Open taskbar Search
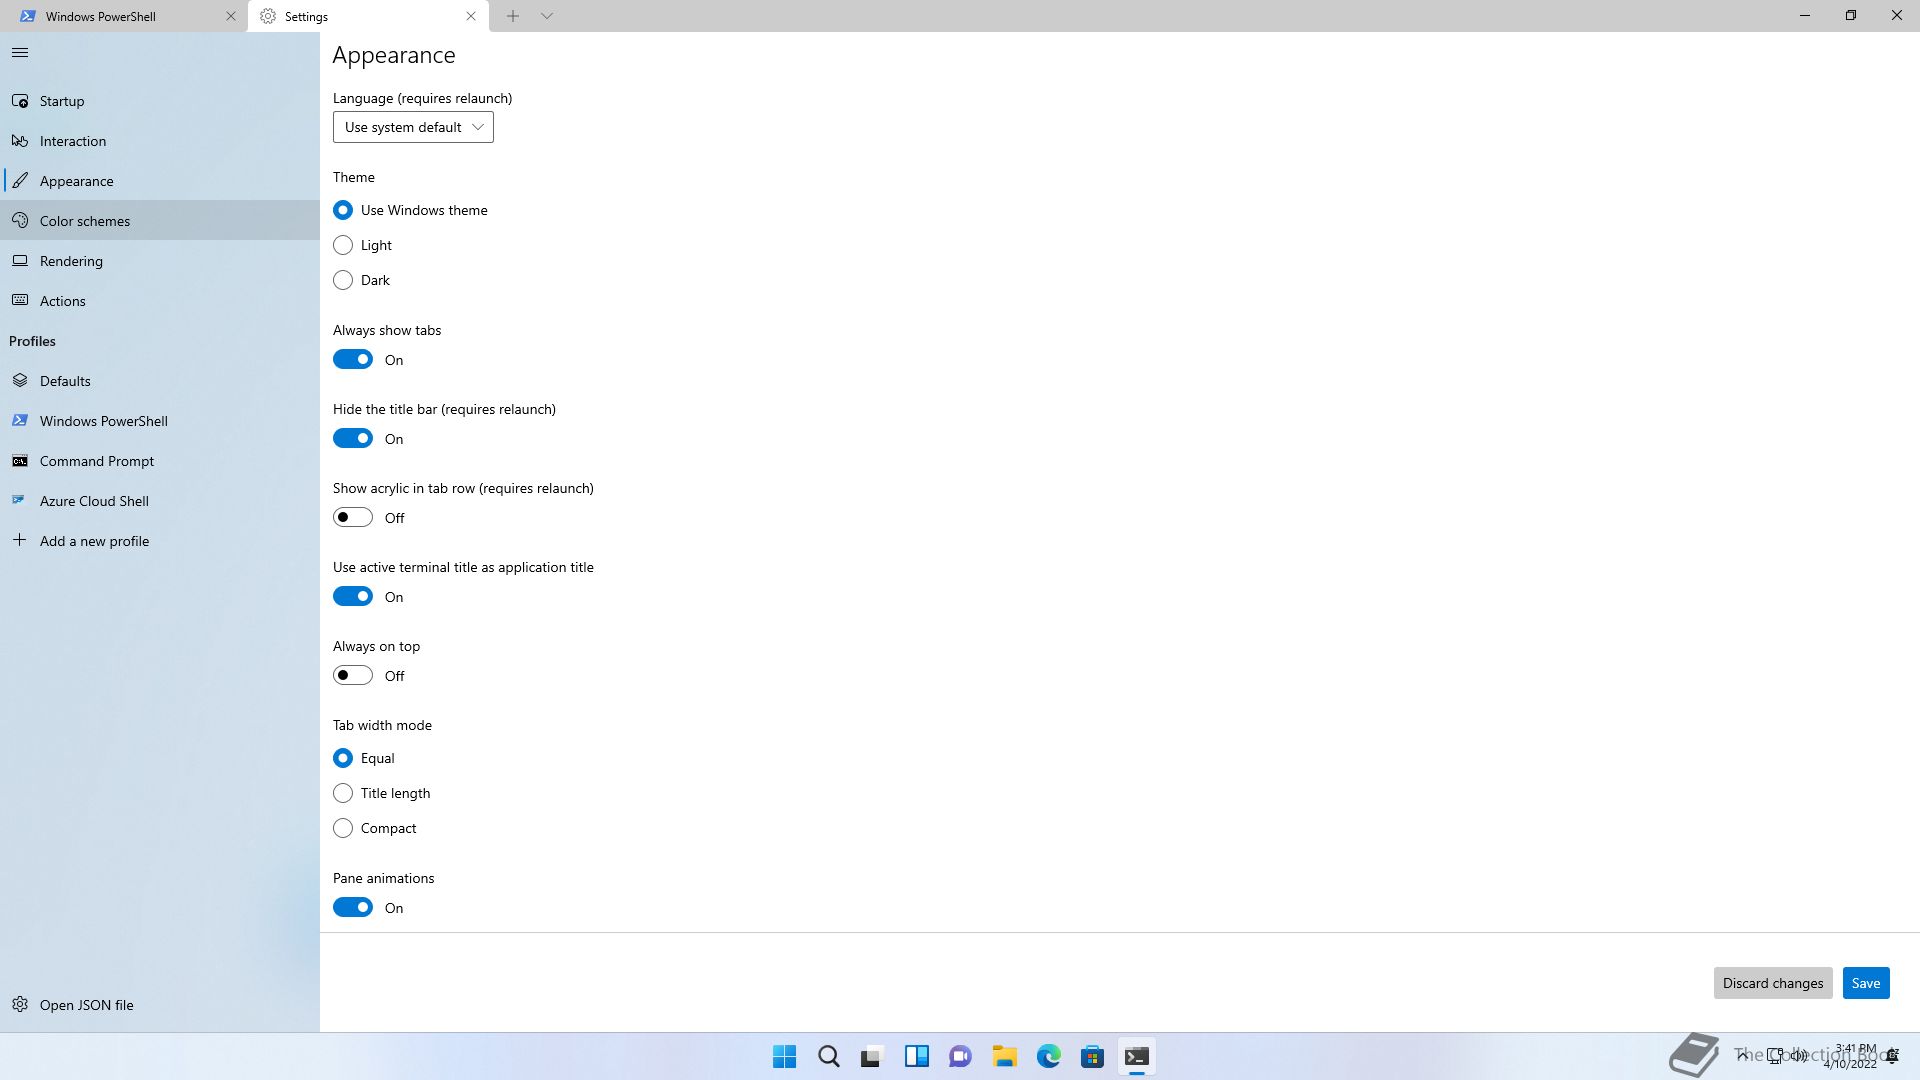The height and width of the screenshot is (1080, 1920). point(829,1056)
